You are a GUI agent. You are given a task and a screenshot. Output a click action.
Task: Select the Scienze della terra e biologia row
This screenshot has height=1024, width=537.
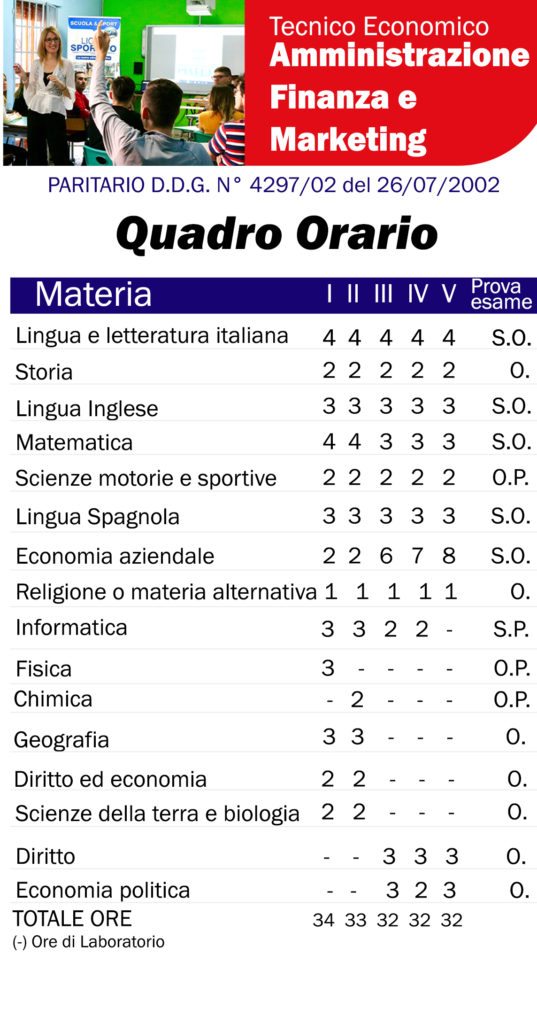pos(273,814)
